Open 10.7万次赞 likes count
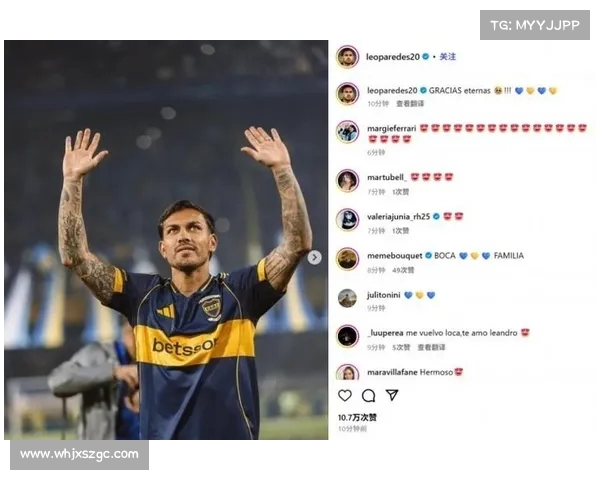600x480 pixels. pyautogui.click(x=357, y=417)
